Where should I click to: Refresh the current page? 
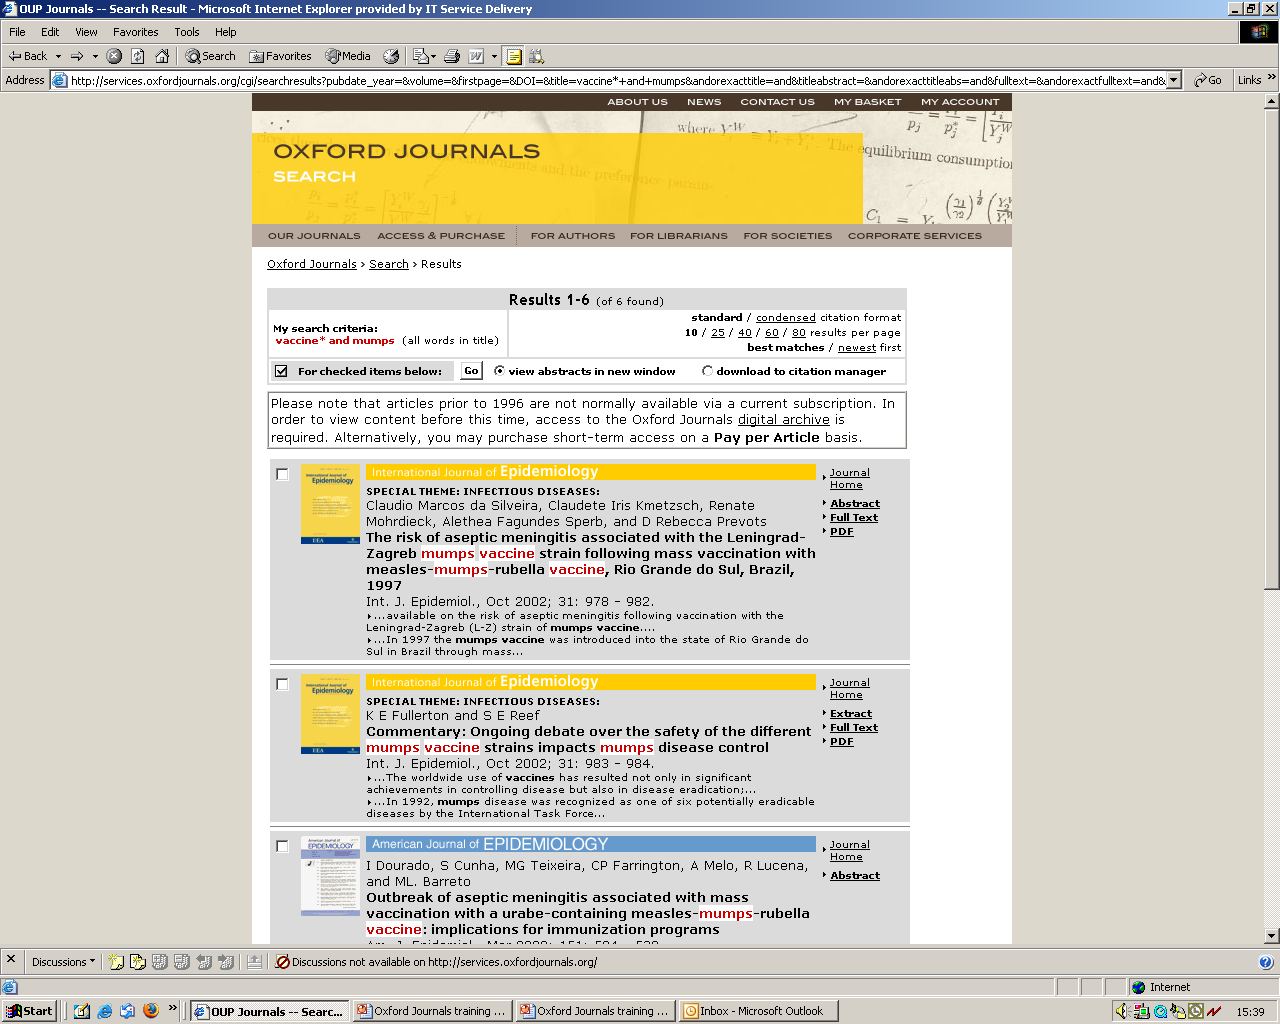pos(138,56)
